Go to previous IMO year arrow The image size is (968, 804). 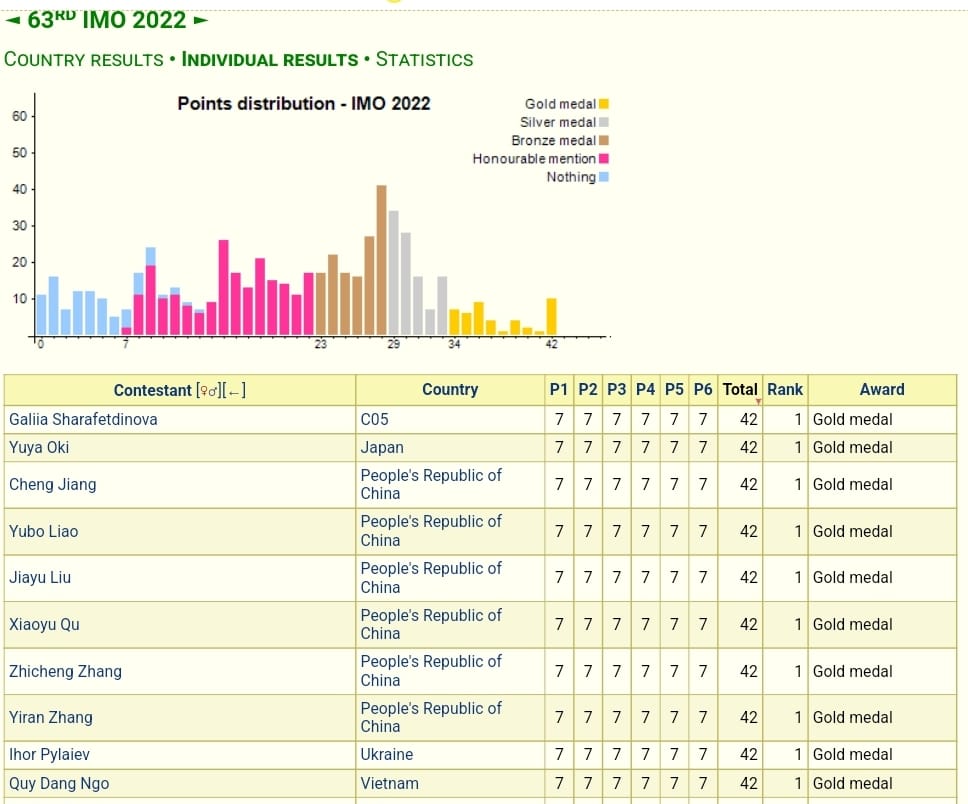click(12, 19)
